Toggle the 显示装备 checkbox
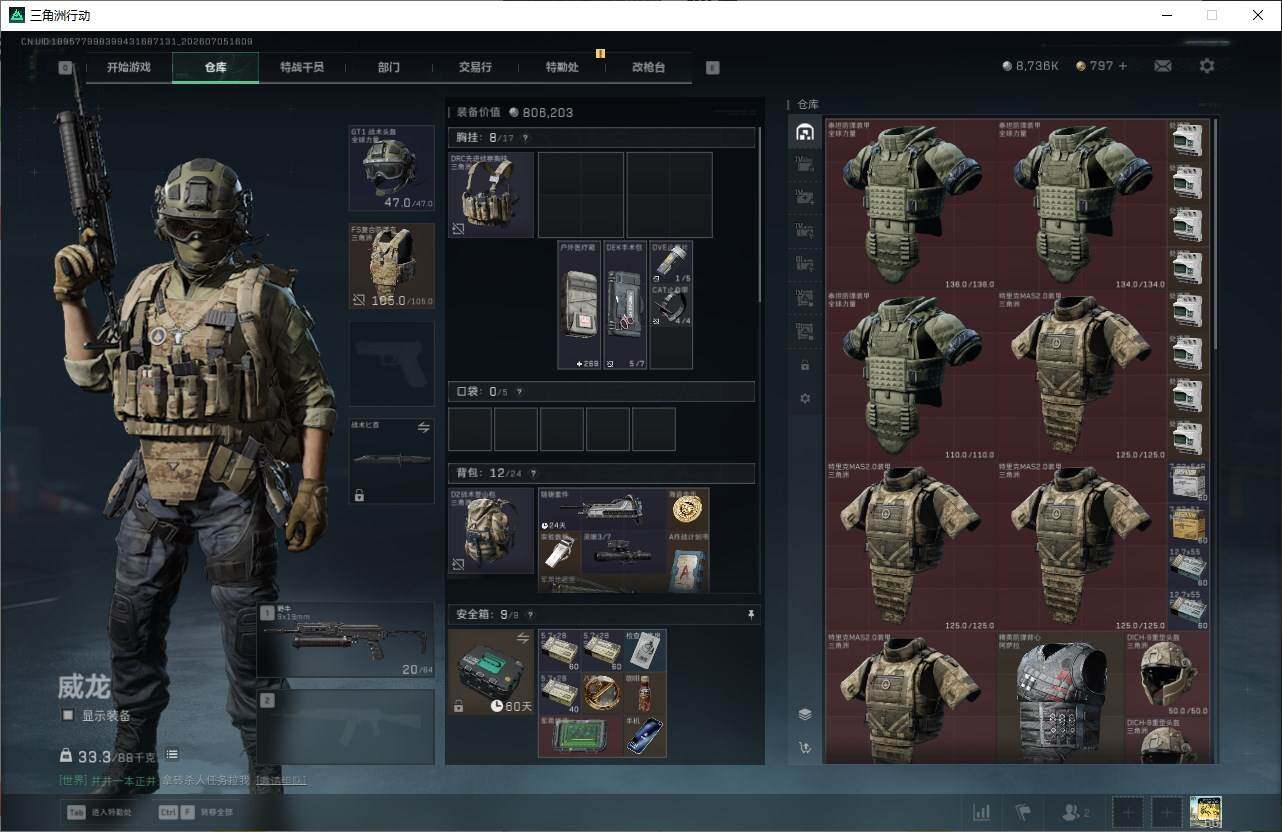This screenshot has width=1282, height=832. pyautogui.click(x=68, y=715)
